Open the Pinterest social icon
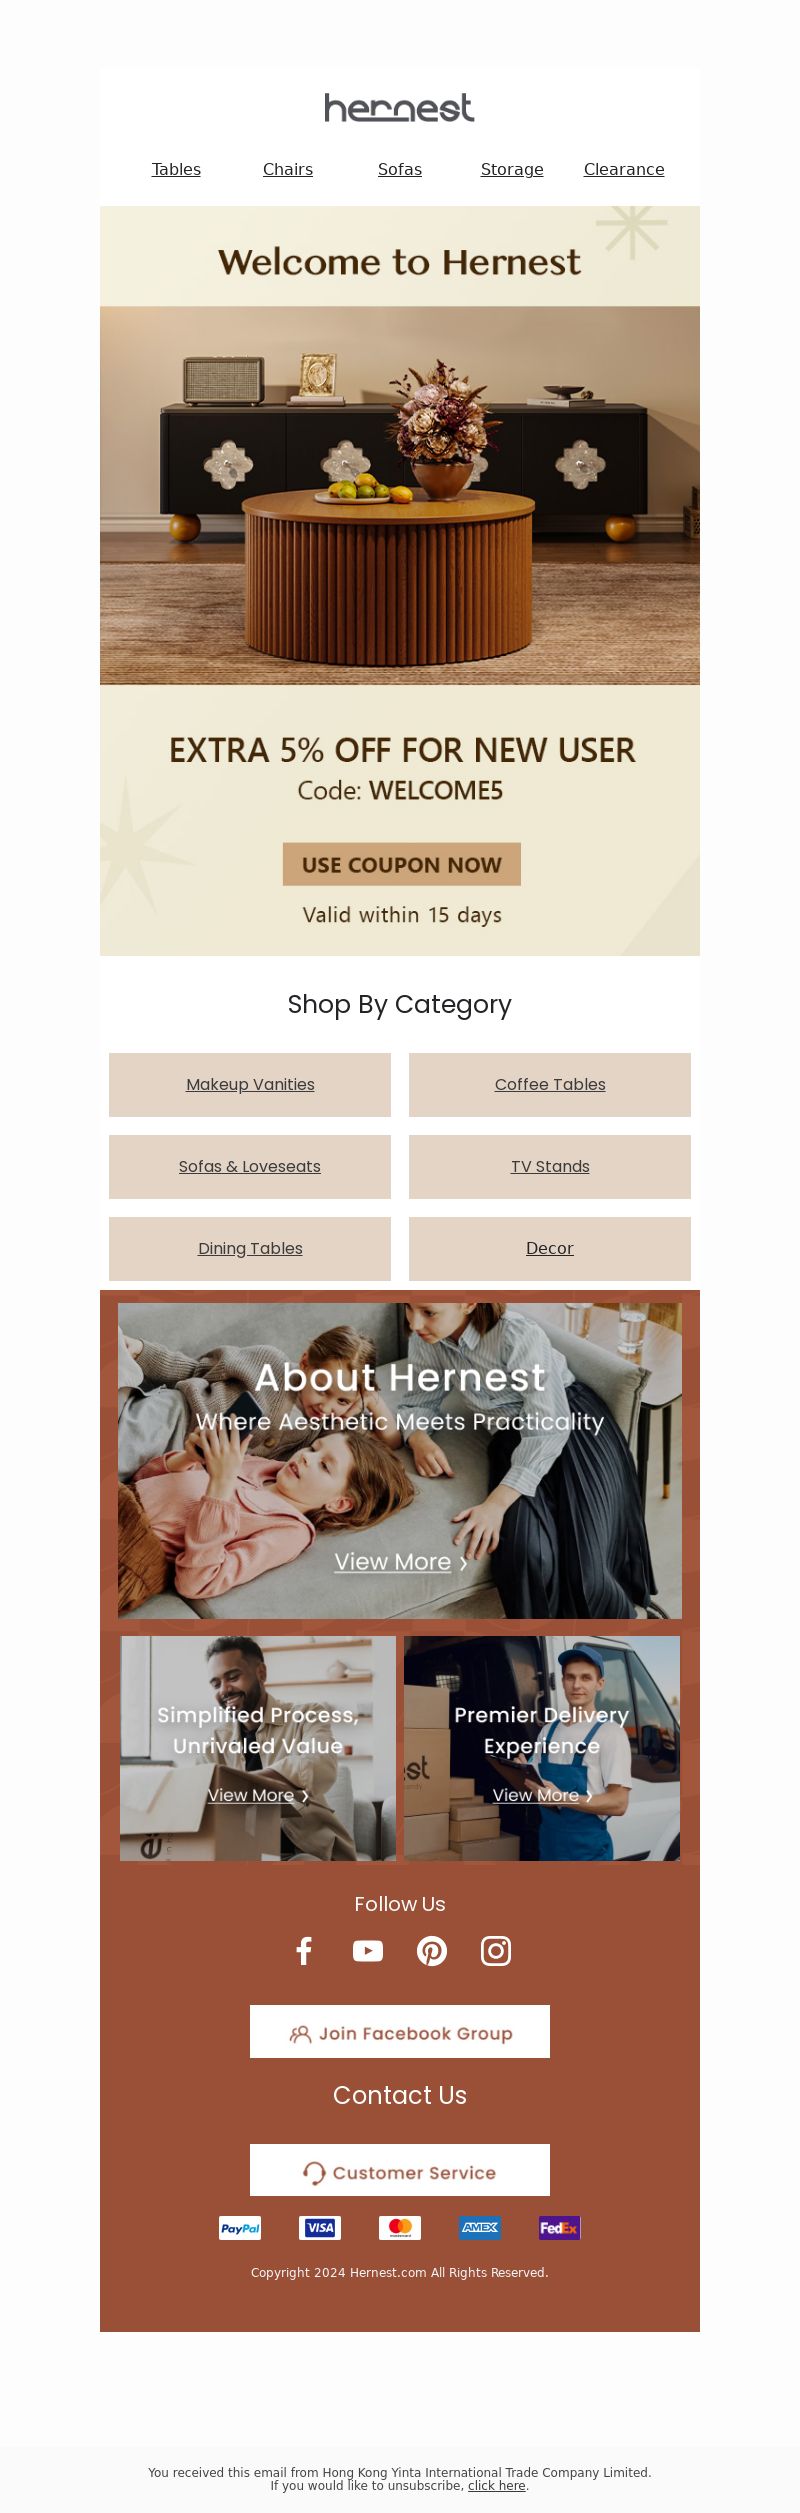 pyautogui.click(x=432, y=1951)
